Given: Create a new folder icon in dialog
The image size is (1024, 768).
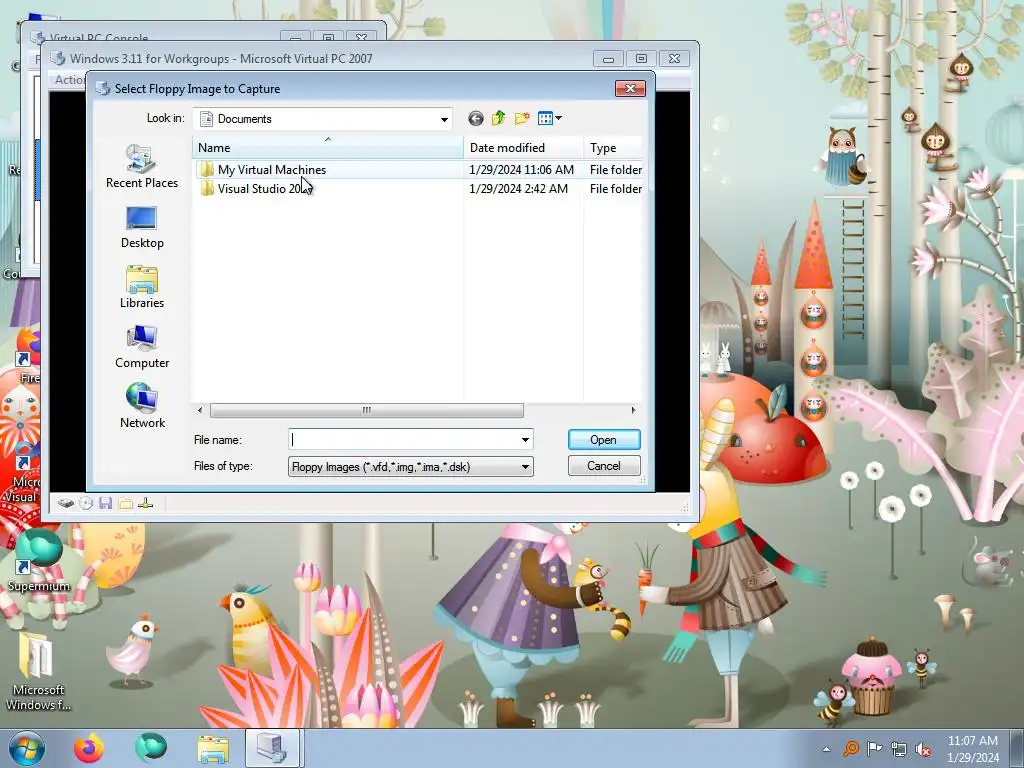Looking at the screenshot, I should pyautogui.click(x=522, y=118).
